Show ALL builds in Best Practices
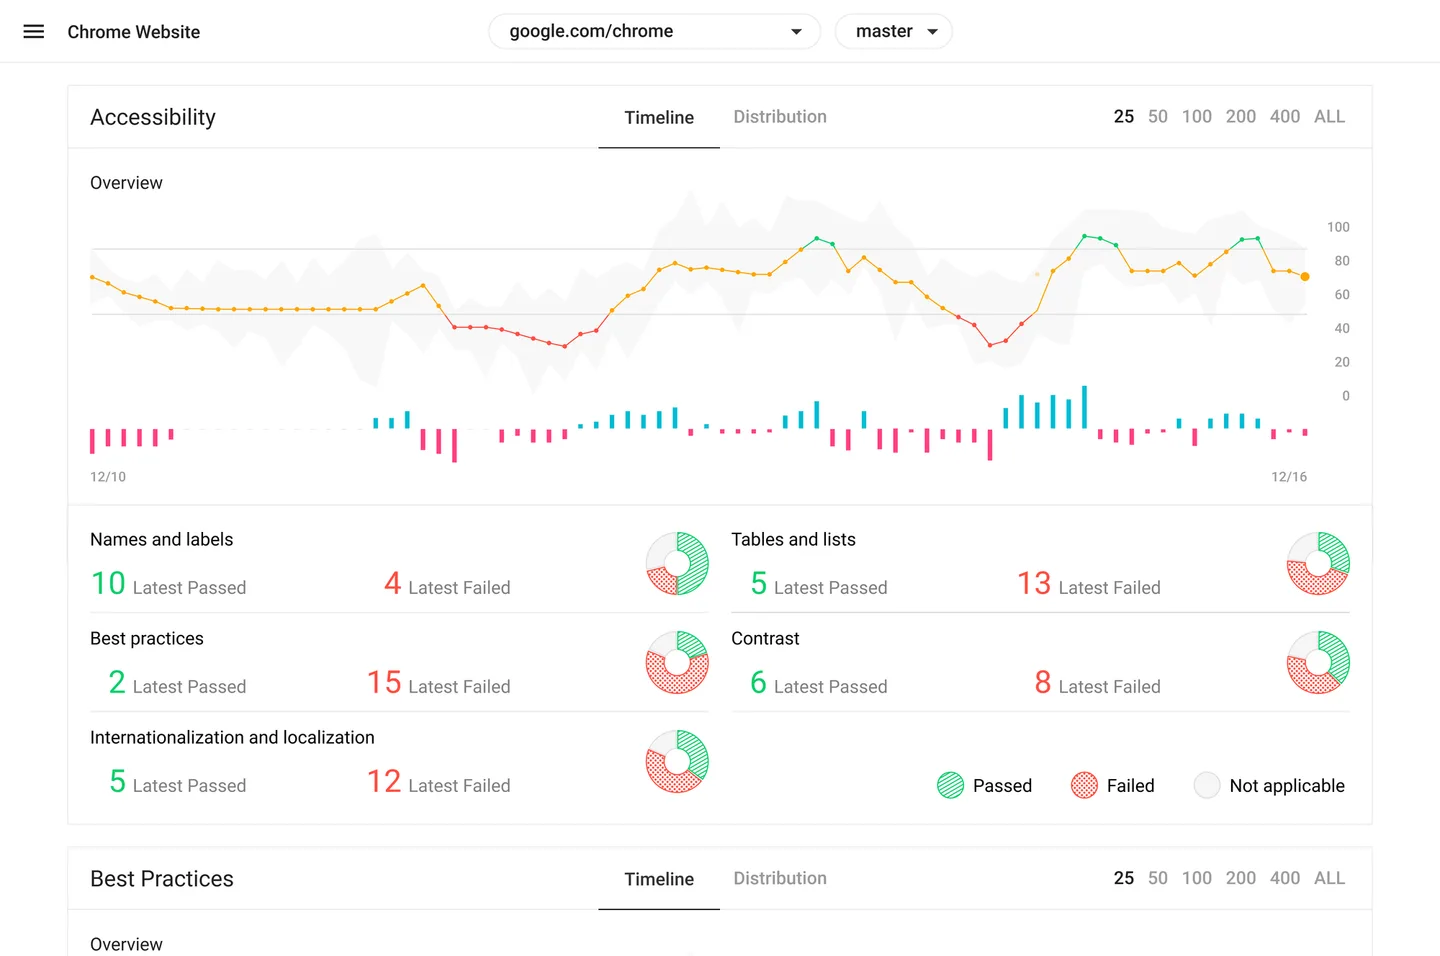This screenshot has width=1440, height=956. click(1330, 879)
